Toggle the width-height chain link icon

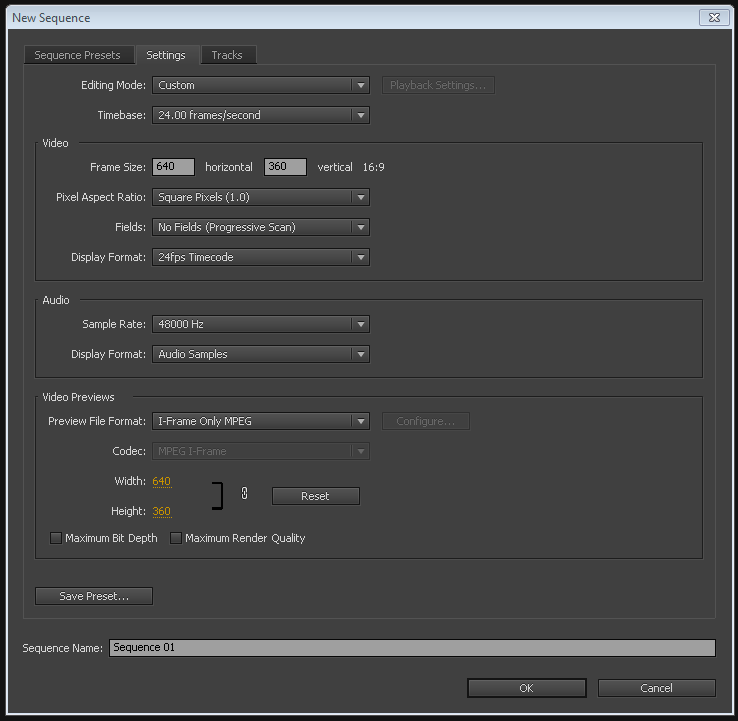click(x=244, y=493)
